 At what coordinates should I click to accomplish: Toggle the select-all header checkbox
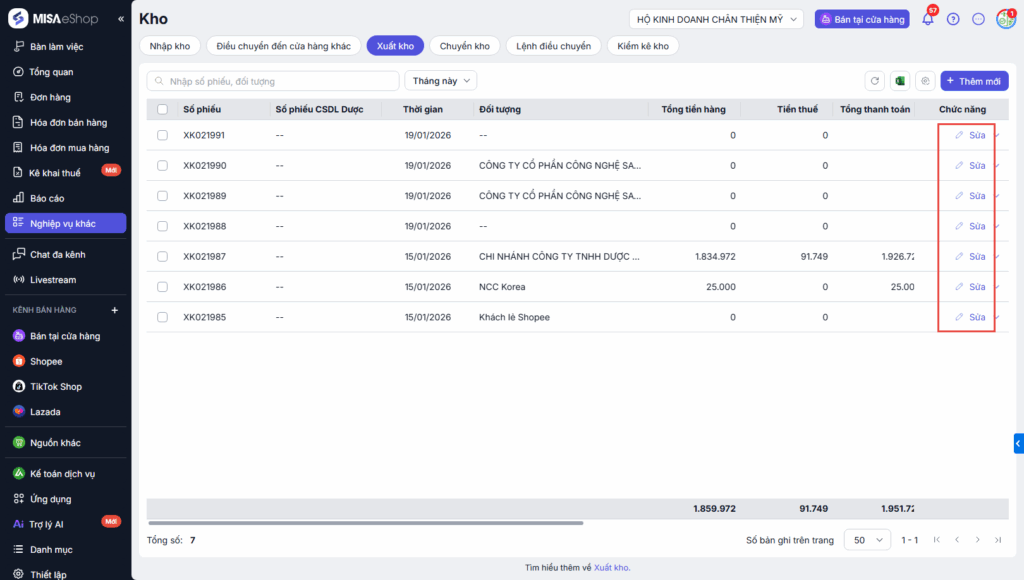click(162, 109)
